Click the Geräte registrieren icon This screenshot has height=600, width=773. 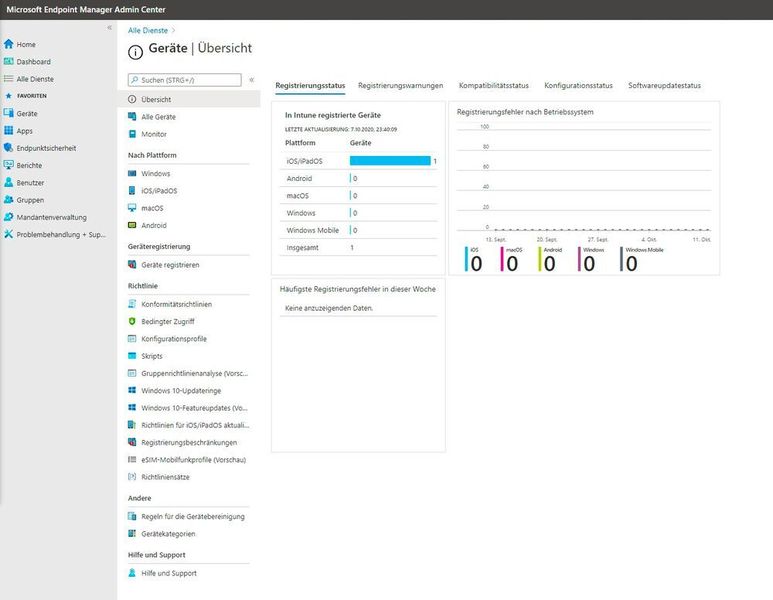pos(132,265)
